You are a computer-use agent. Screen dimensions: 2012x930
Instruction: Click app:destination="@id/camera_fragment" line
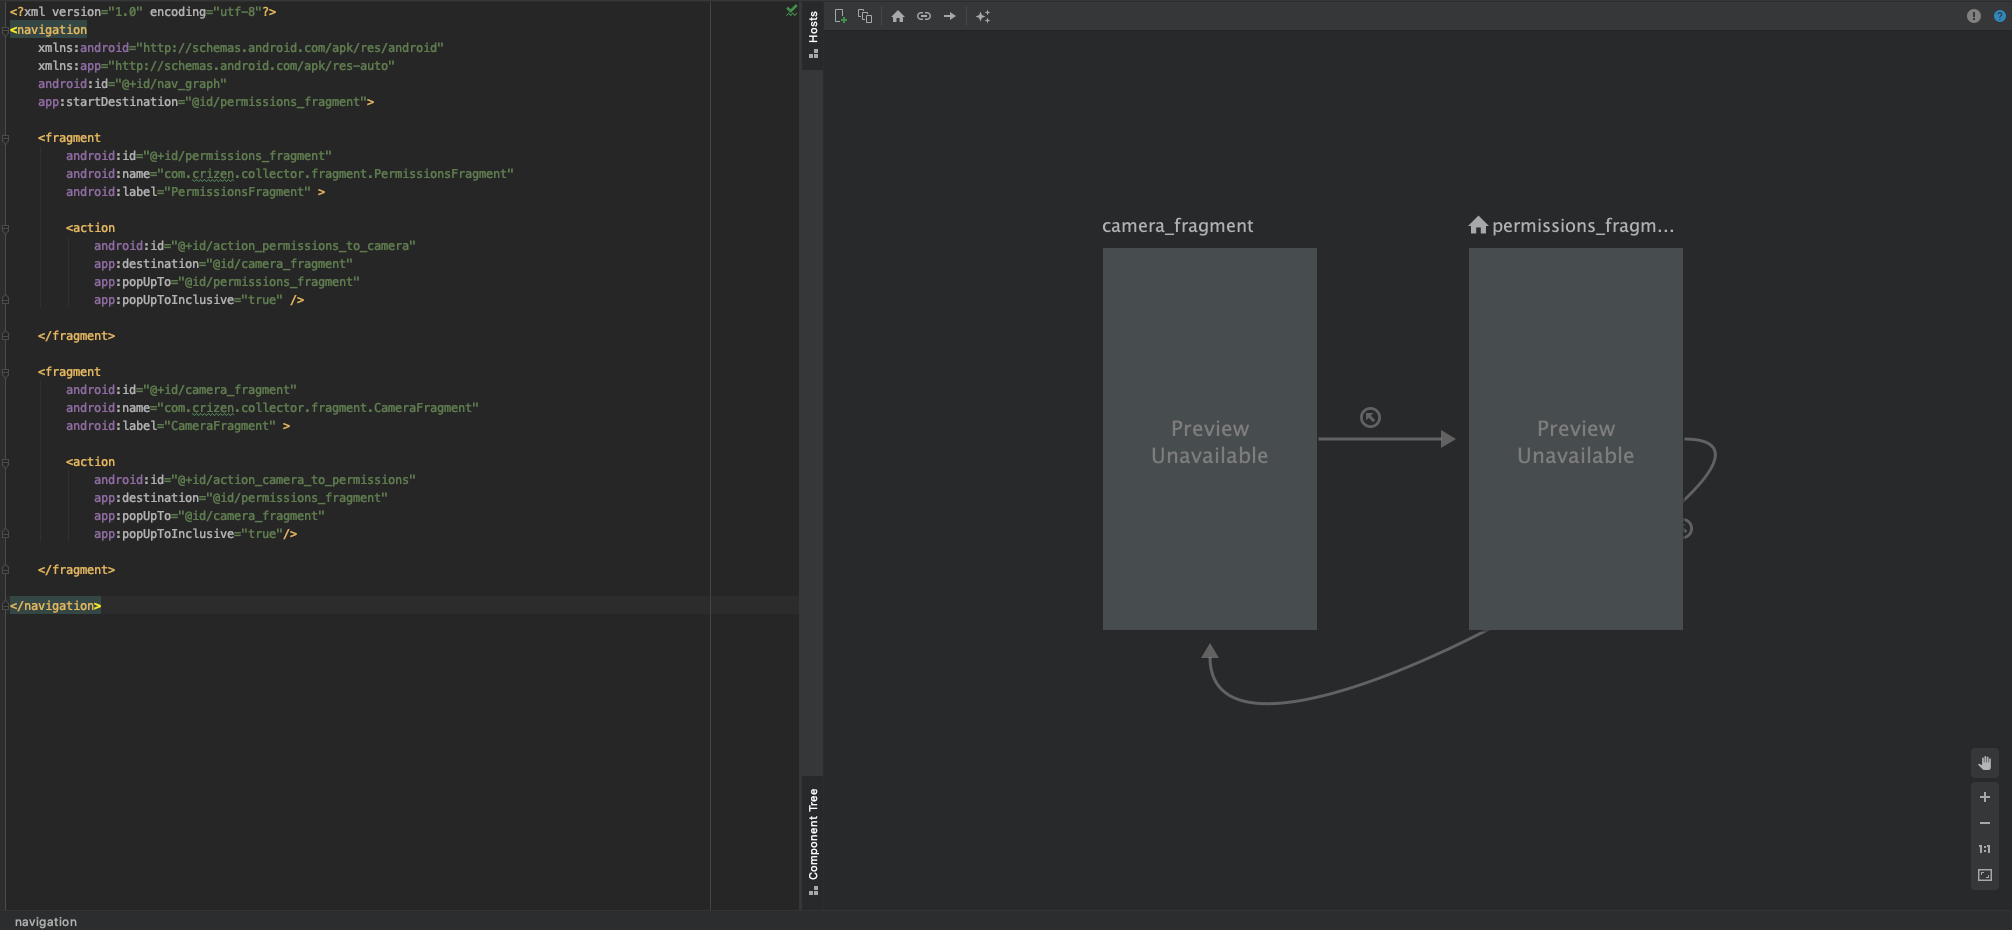223,264
